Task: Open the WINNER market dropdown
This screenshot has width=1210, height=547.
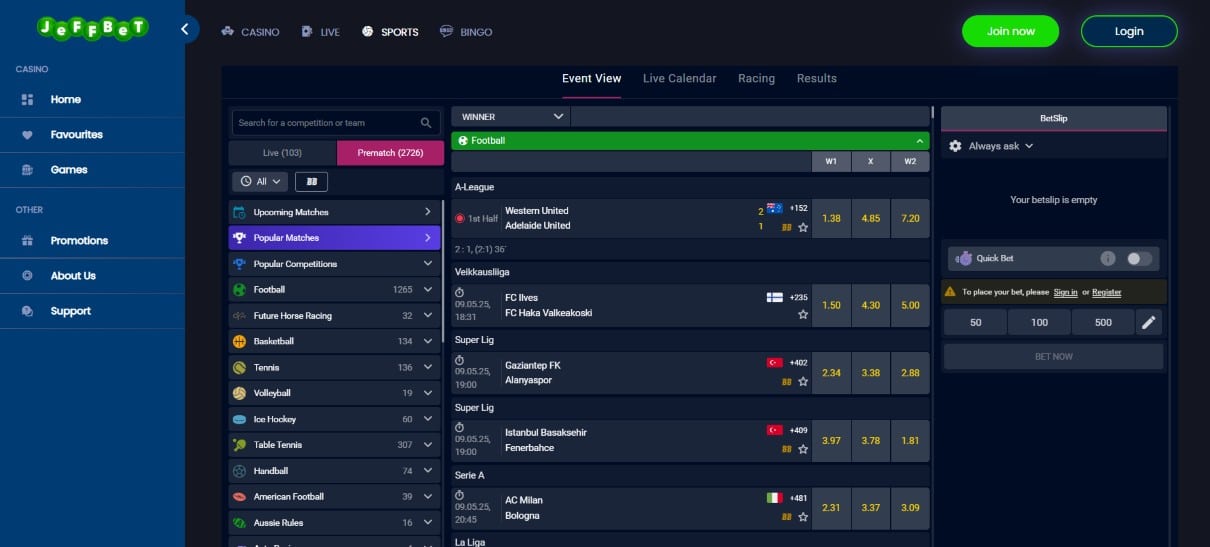Action: click(511, 117)
